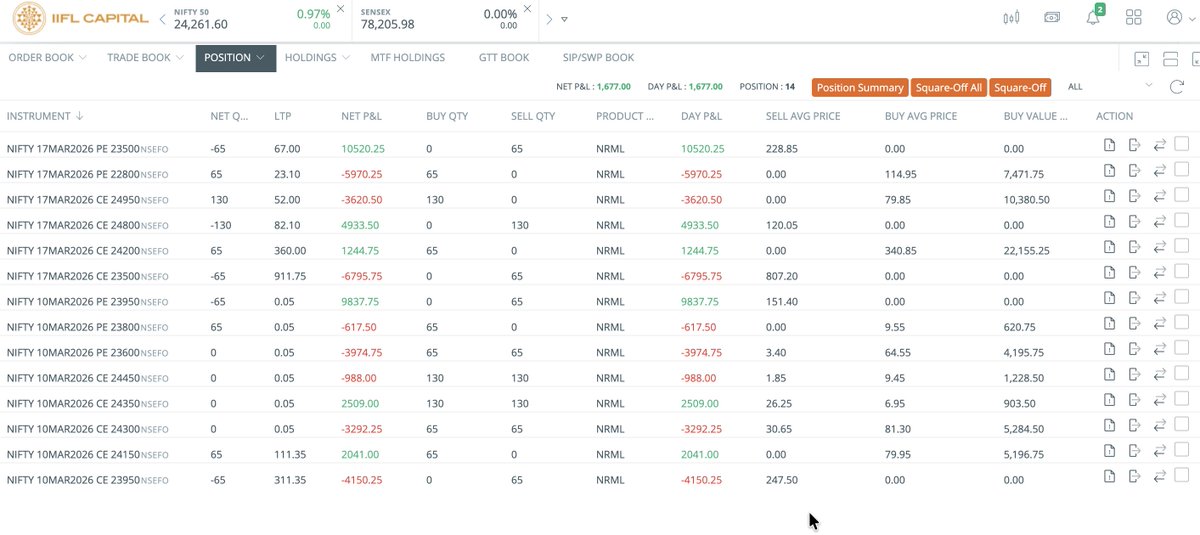Tick checkbox for NIFTY 17MAR2026 CE 24950
This screenshot has width=1200, height=535.
click(1182, 194)
